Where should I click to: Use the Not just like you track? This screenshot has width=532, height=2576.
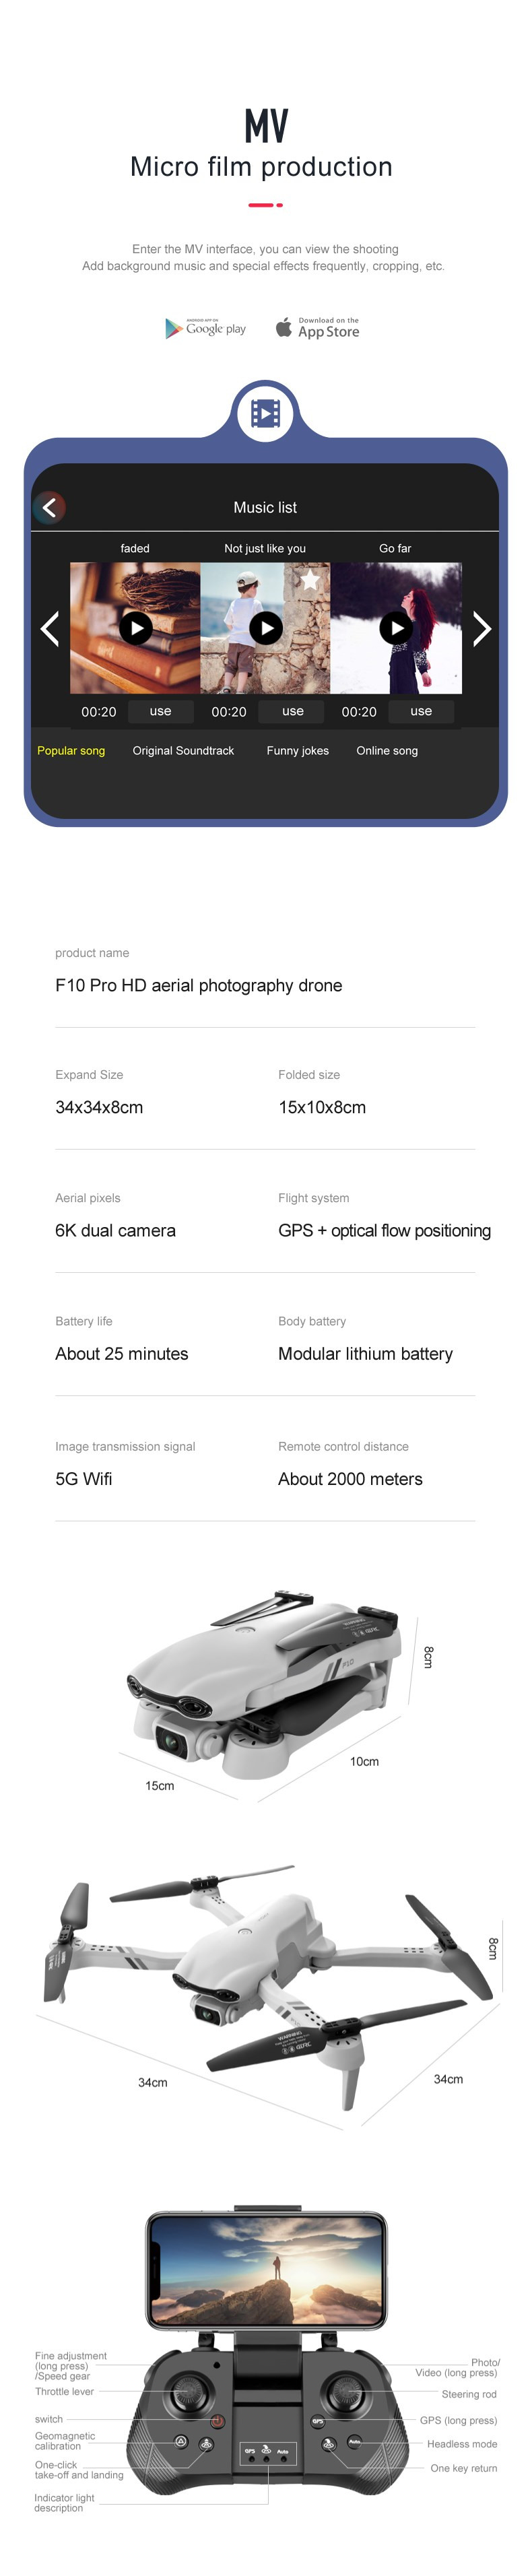tap(293, 711)
